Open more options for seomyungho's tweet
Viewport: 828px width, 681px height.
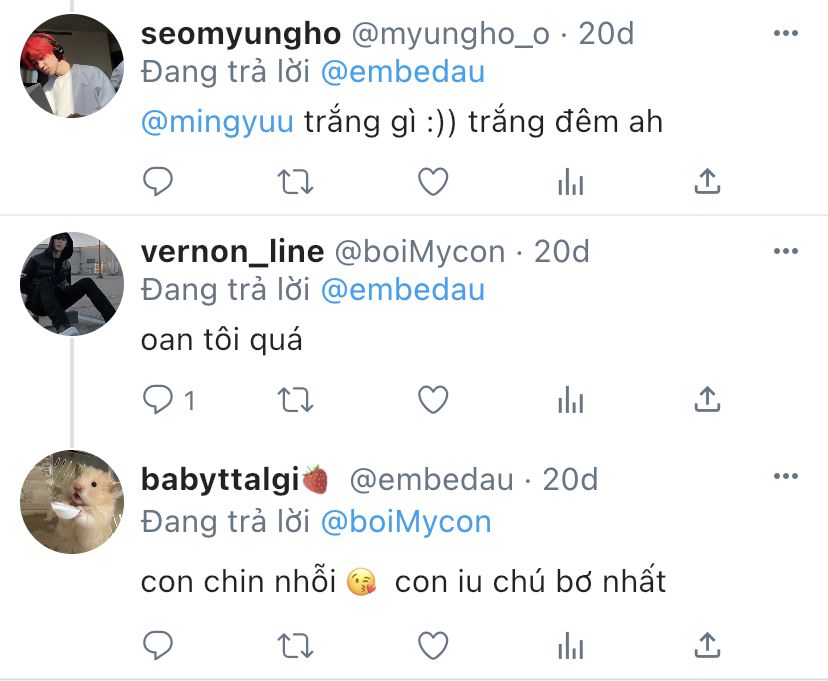pos(786,33)
